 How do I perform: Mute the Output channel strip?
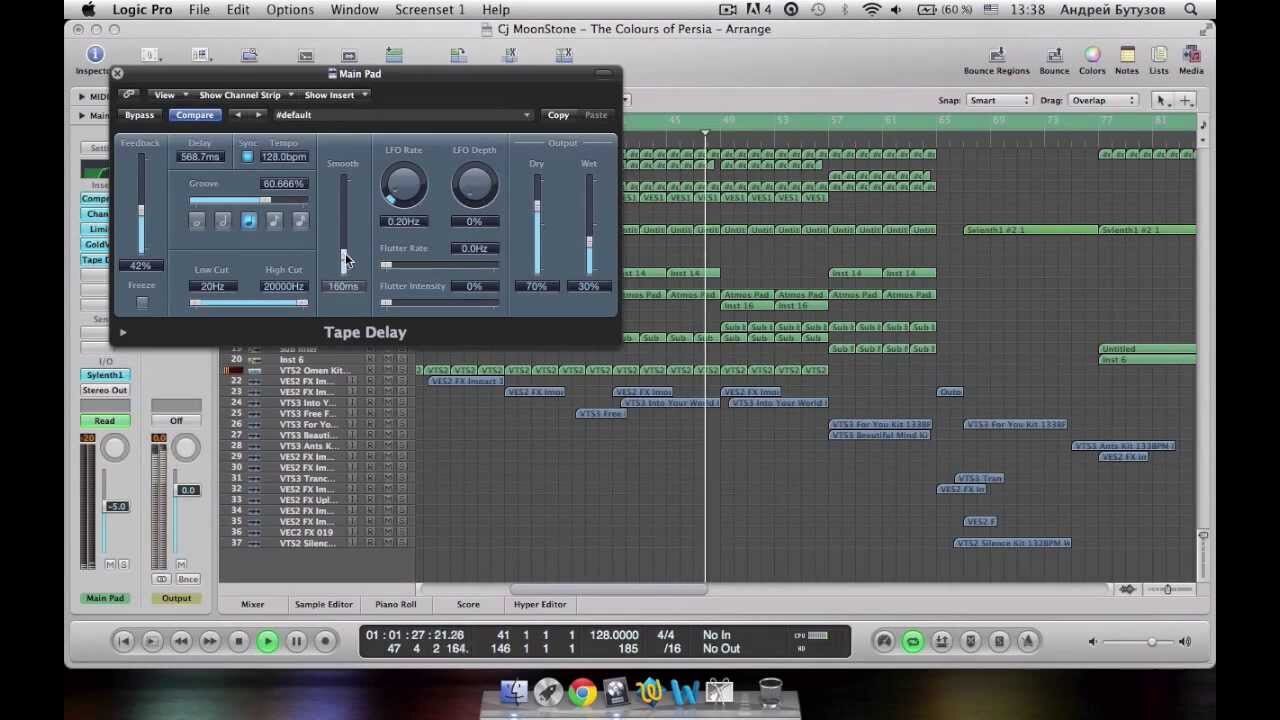181,565
